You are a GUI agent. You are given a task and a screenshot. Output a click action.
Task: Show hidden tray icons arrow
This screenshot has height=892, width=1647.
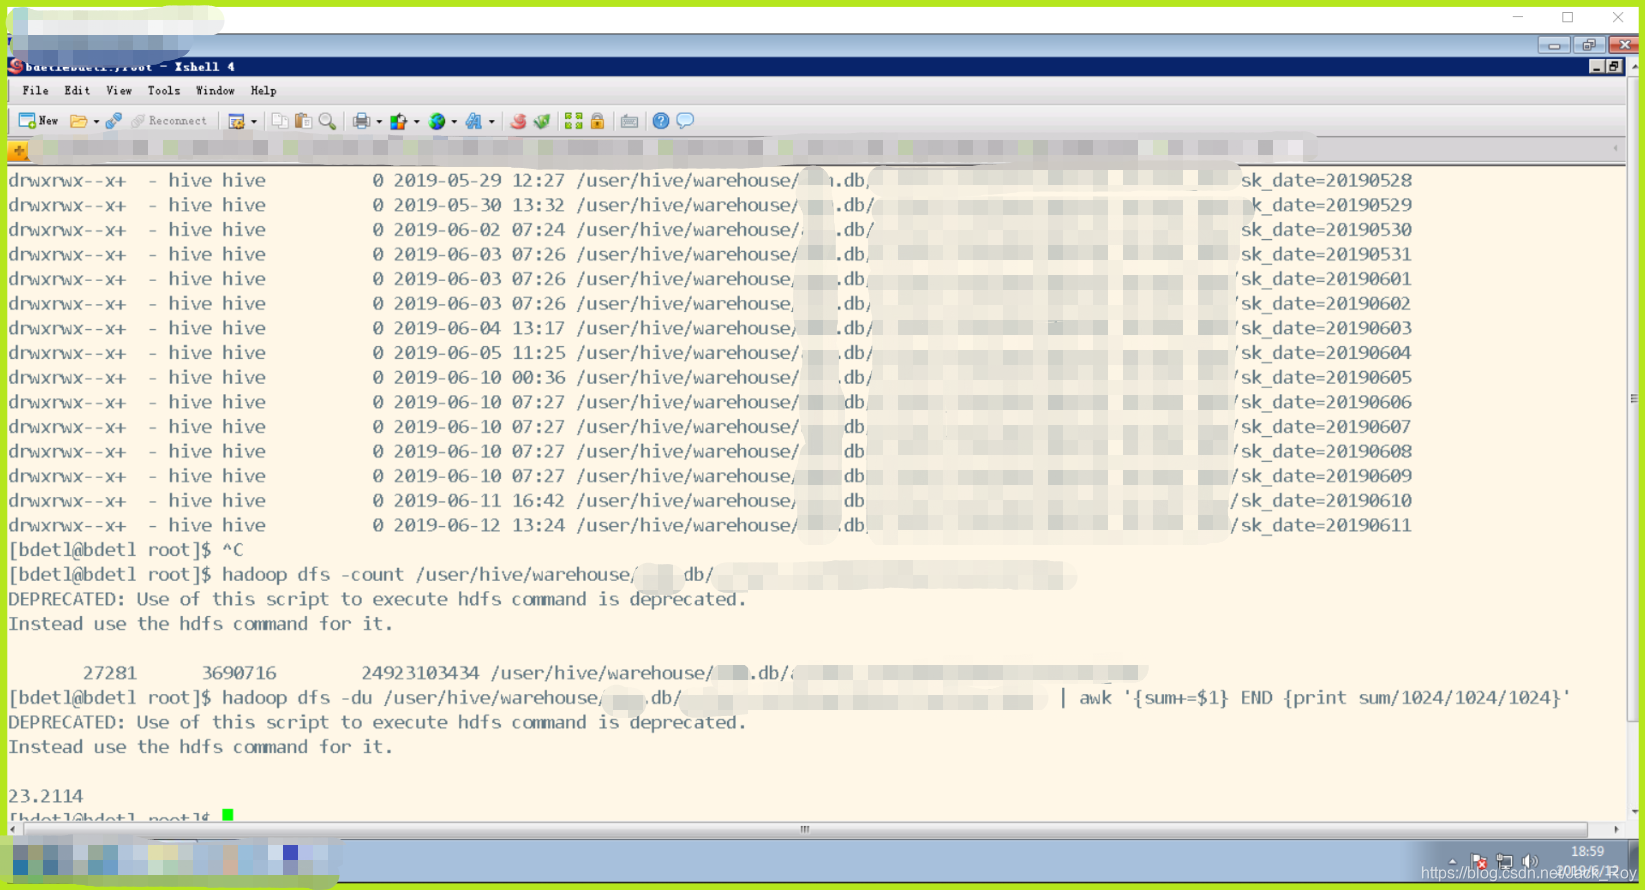point(1452,861)
